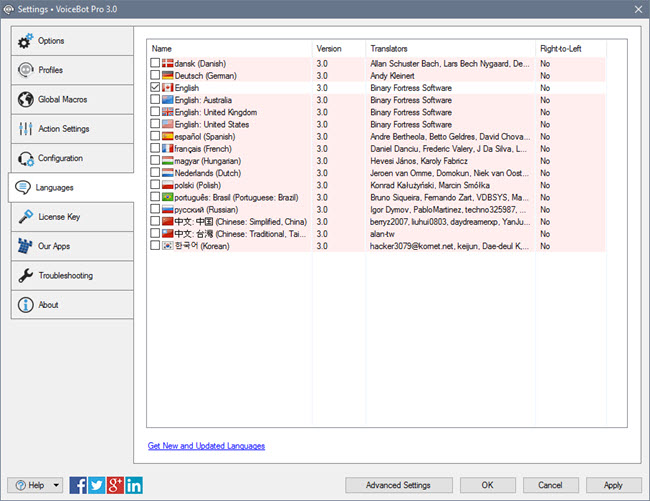Open the Action Settings tab
Screen dimensions: 650x501
(70, 129)
